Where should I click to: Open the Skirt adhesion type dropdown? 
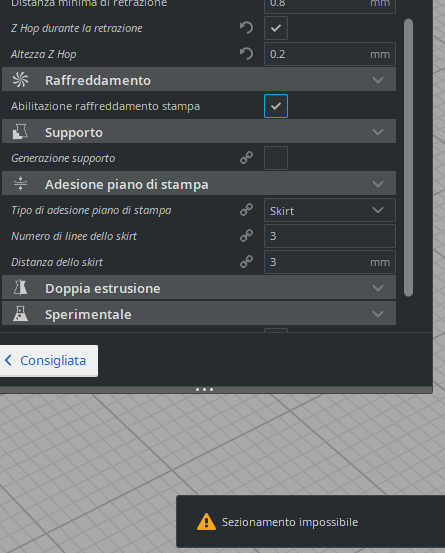click(330, 210)
